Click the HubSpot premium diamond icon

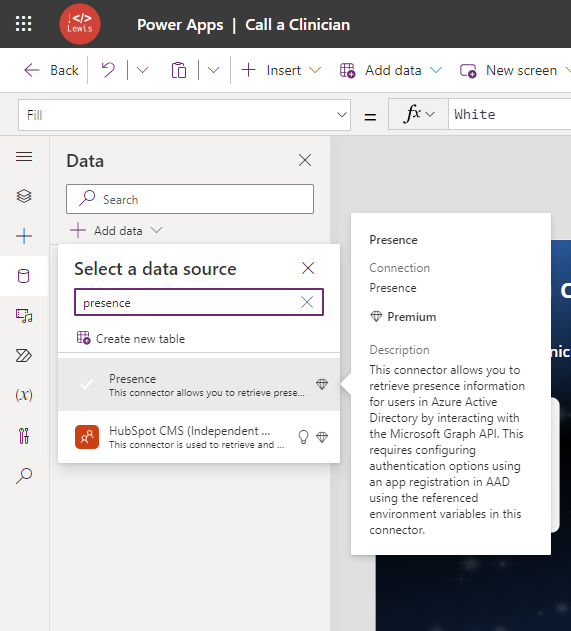(322, 437)
